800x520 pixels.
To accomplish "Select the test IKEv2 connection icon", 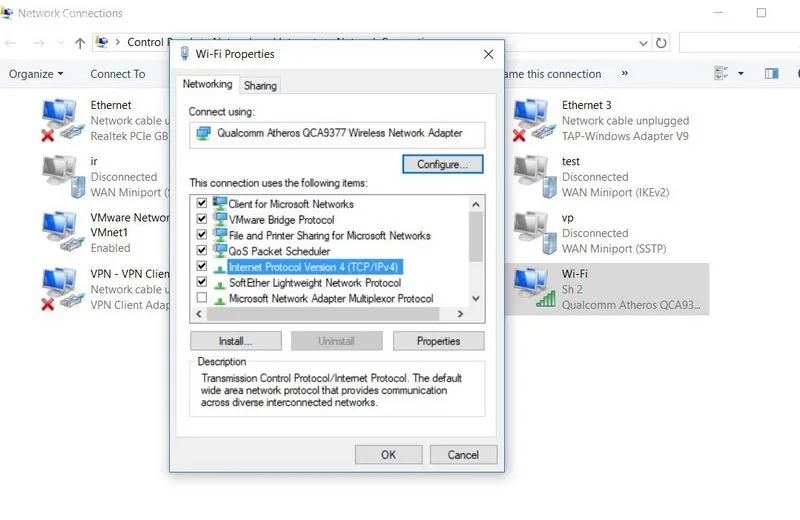I will [x=535, y=177].
